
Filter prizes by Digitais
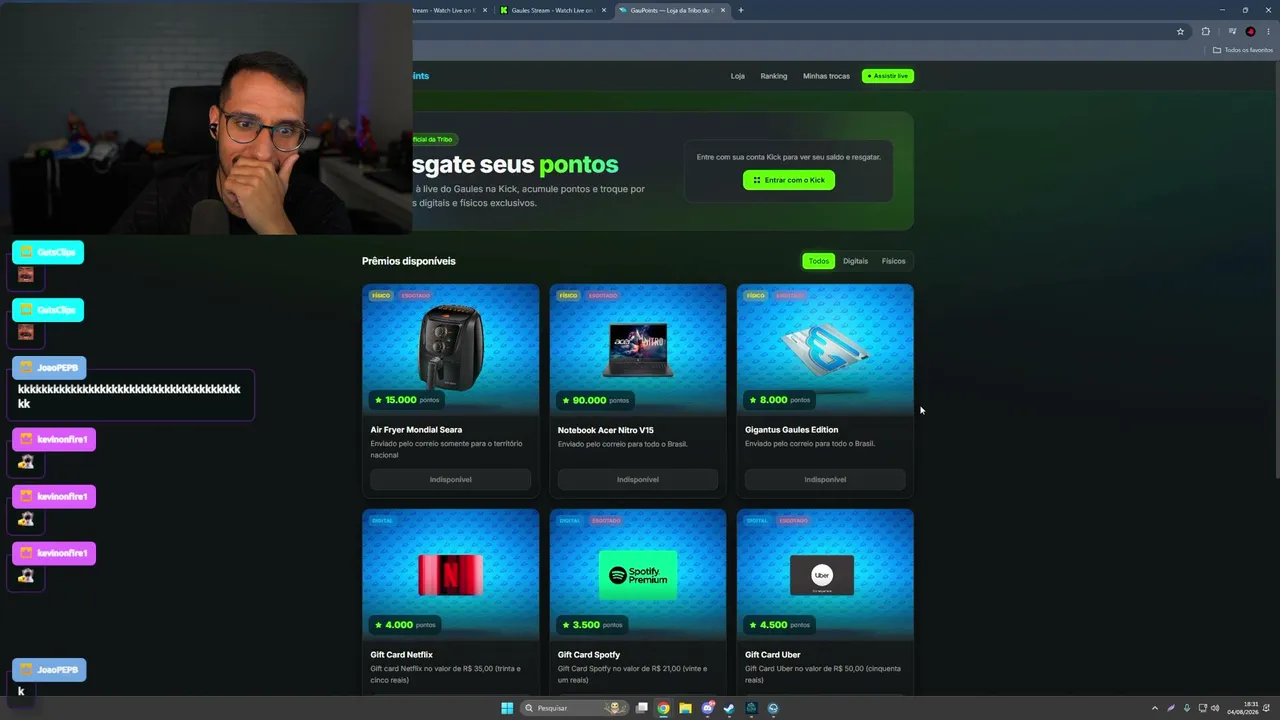tap(855, 261)
